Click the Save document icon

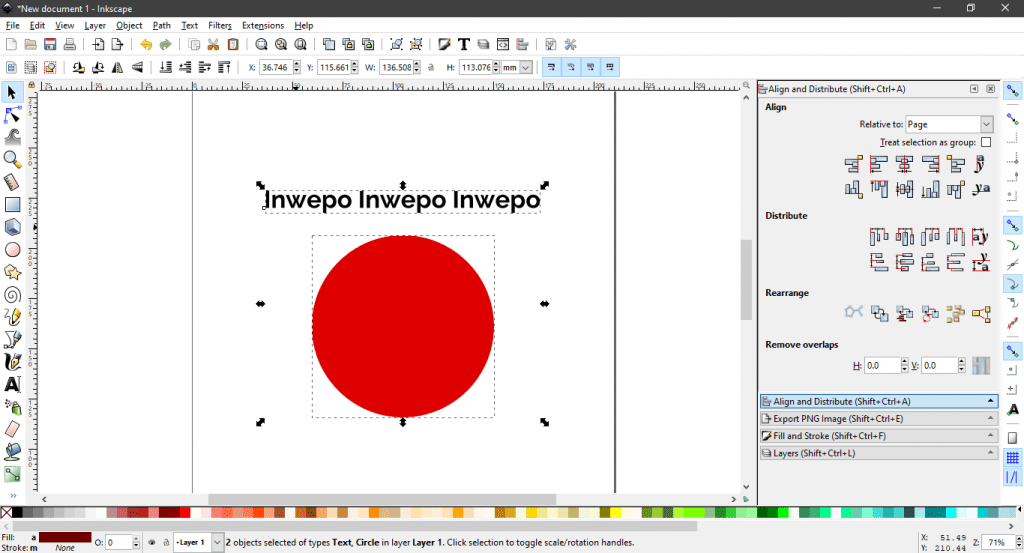click(x=50, y=44)
